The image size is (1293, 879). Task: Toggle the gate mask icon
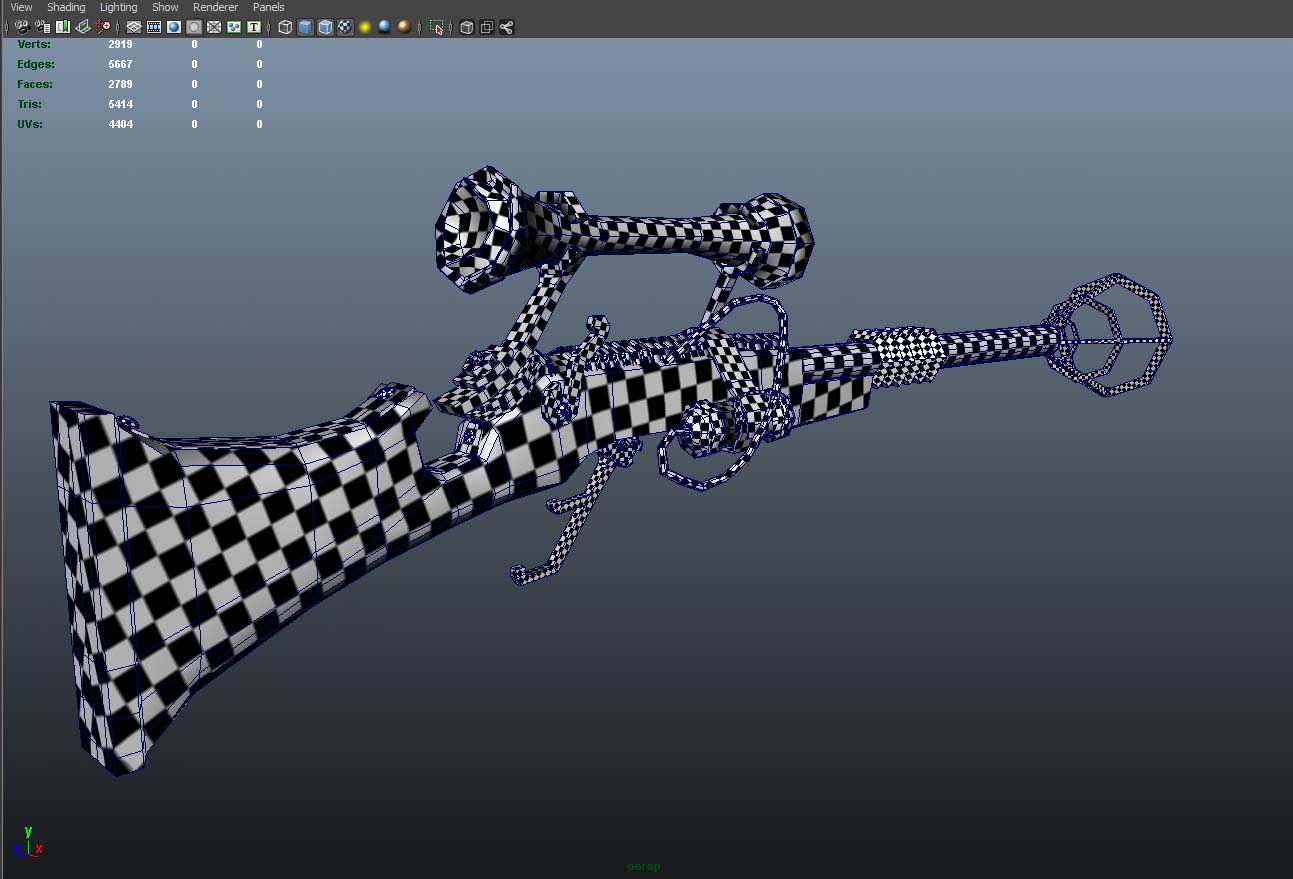pos(194,27)
